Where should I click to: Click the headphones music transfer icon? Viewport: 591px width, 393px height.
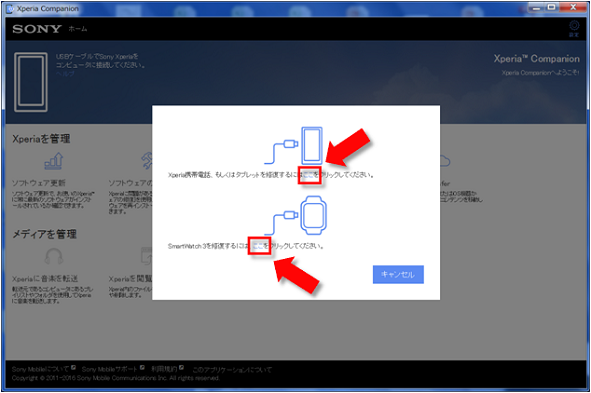pyautogui.click(x=54, y=257)
